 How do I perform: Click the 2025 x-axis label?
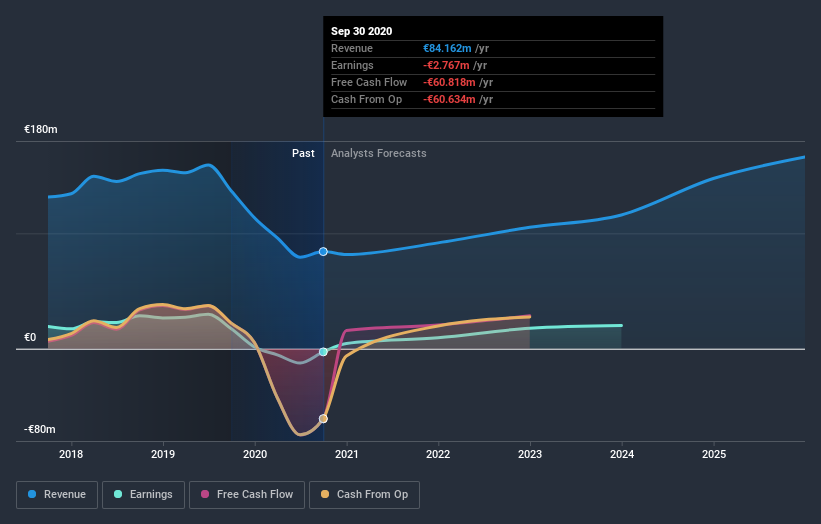(714, 454)
